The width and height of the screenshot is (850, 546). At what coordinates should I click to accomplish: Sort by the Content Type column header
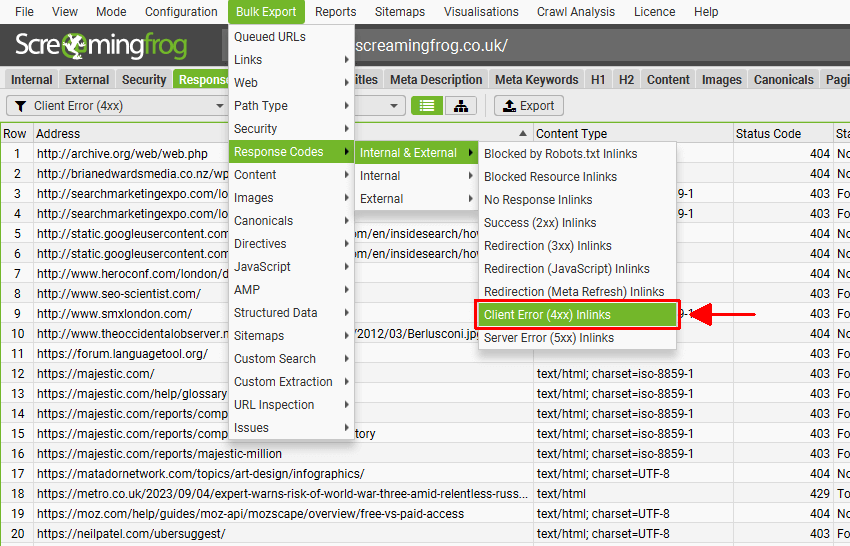coord(633,133)
